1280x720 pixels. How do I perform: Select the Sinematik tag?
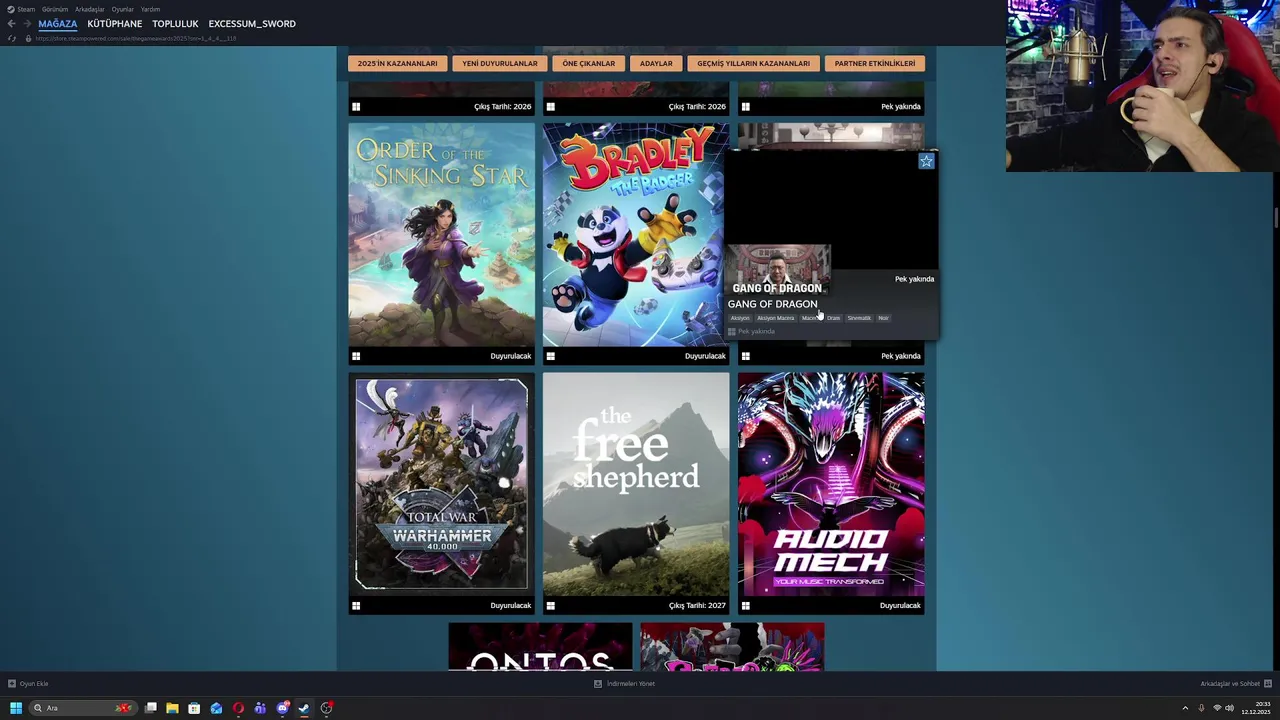(859, 318)
